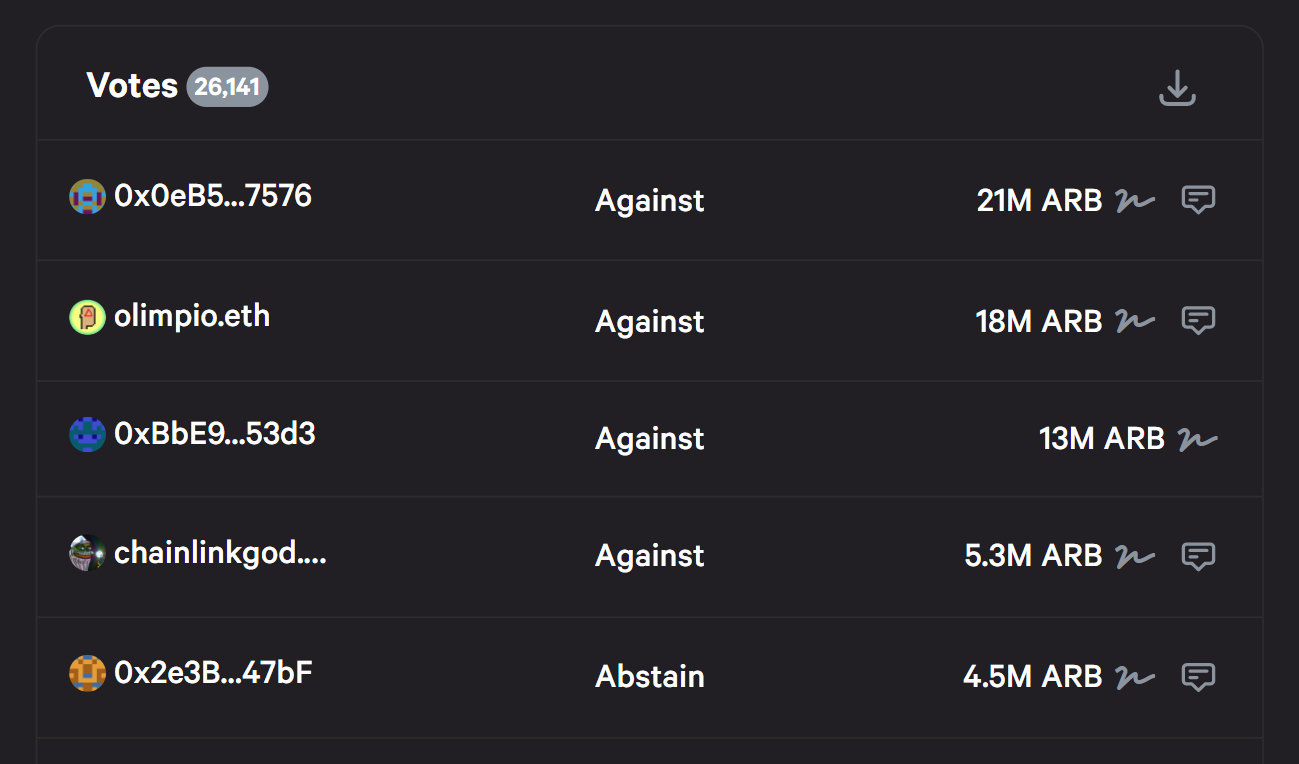Image resolution: width=1299 pixels, height=764 pixels.
Task: Click signature icon beside 13M ARB
Action: pyautogui.click(x=1197, y=439)
